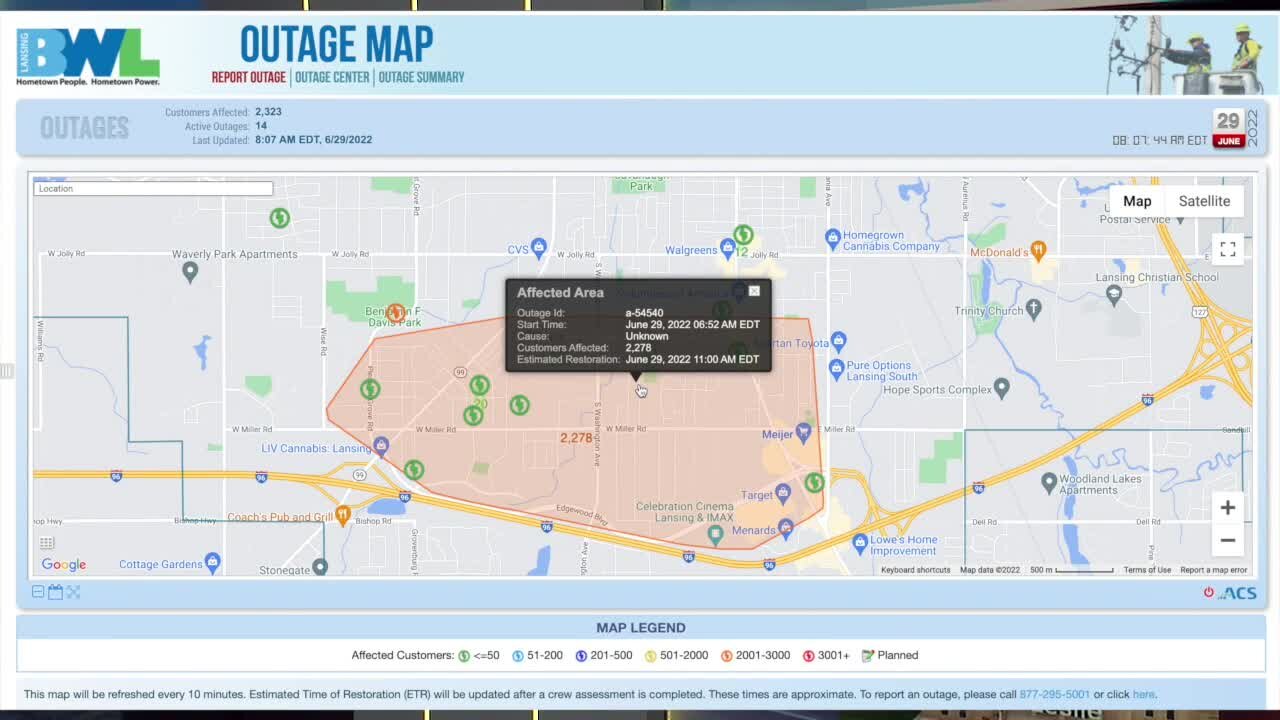
Task: Click the Active Outages count 14
Action: pyautogui.click(x=261, y=126)
